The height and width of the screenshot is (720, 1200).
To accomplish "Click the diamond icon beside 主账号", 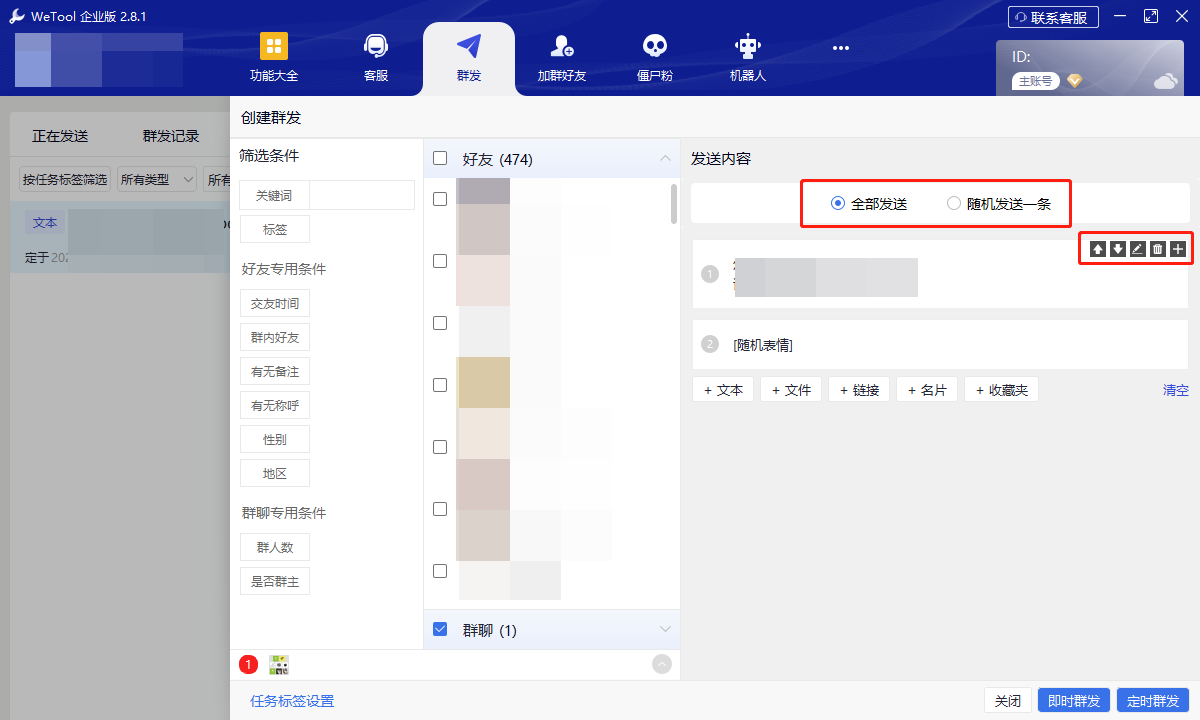I will (x=1074, y=81).
